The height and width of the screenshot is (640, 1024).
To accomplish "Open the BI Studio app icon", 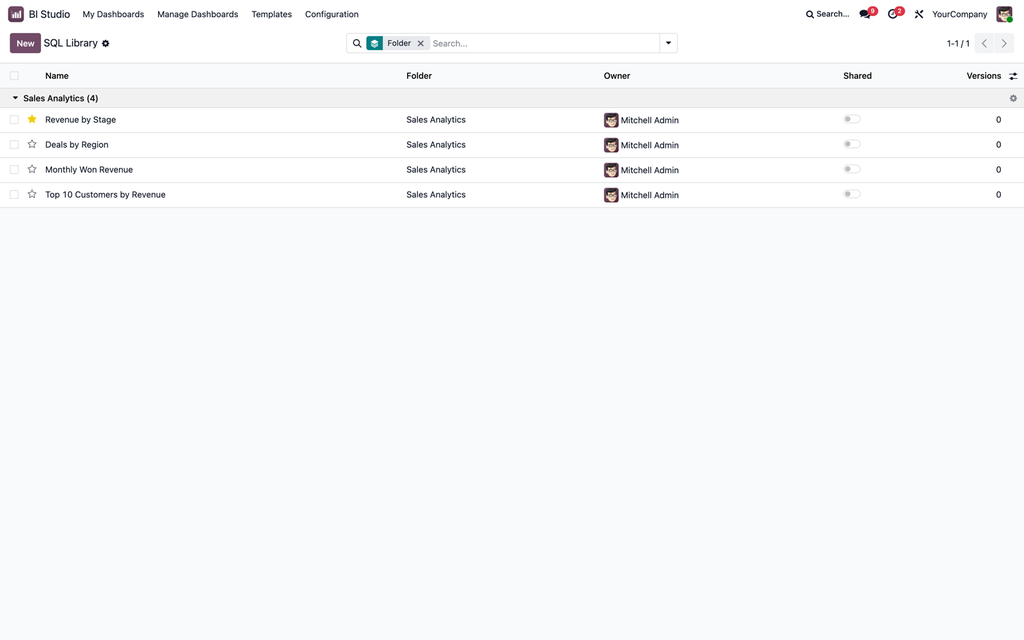I will [16, 14].
